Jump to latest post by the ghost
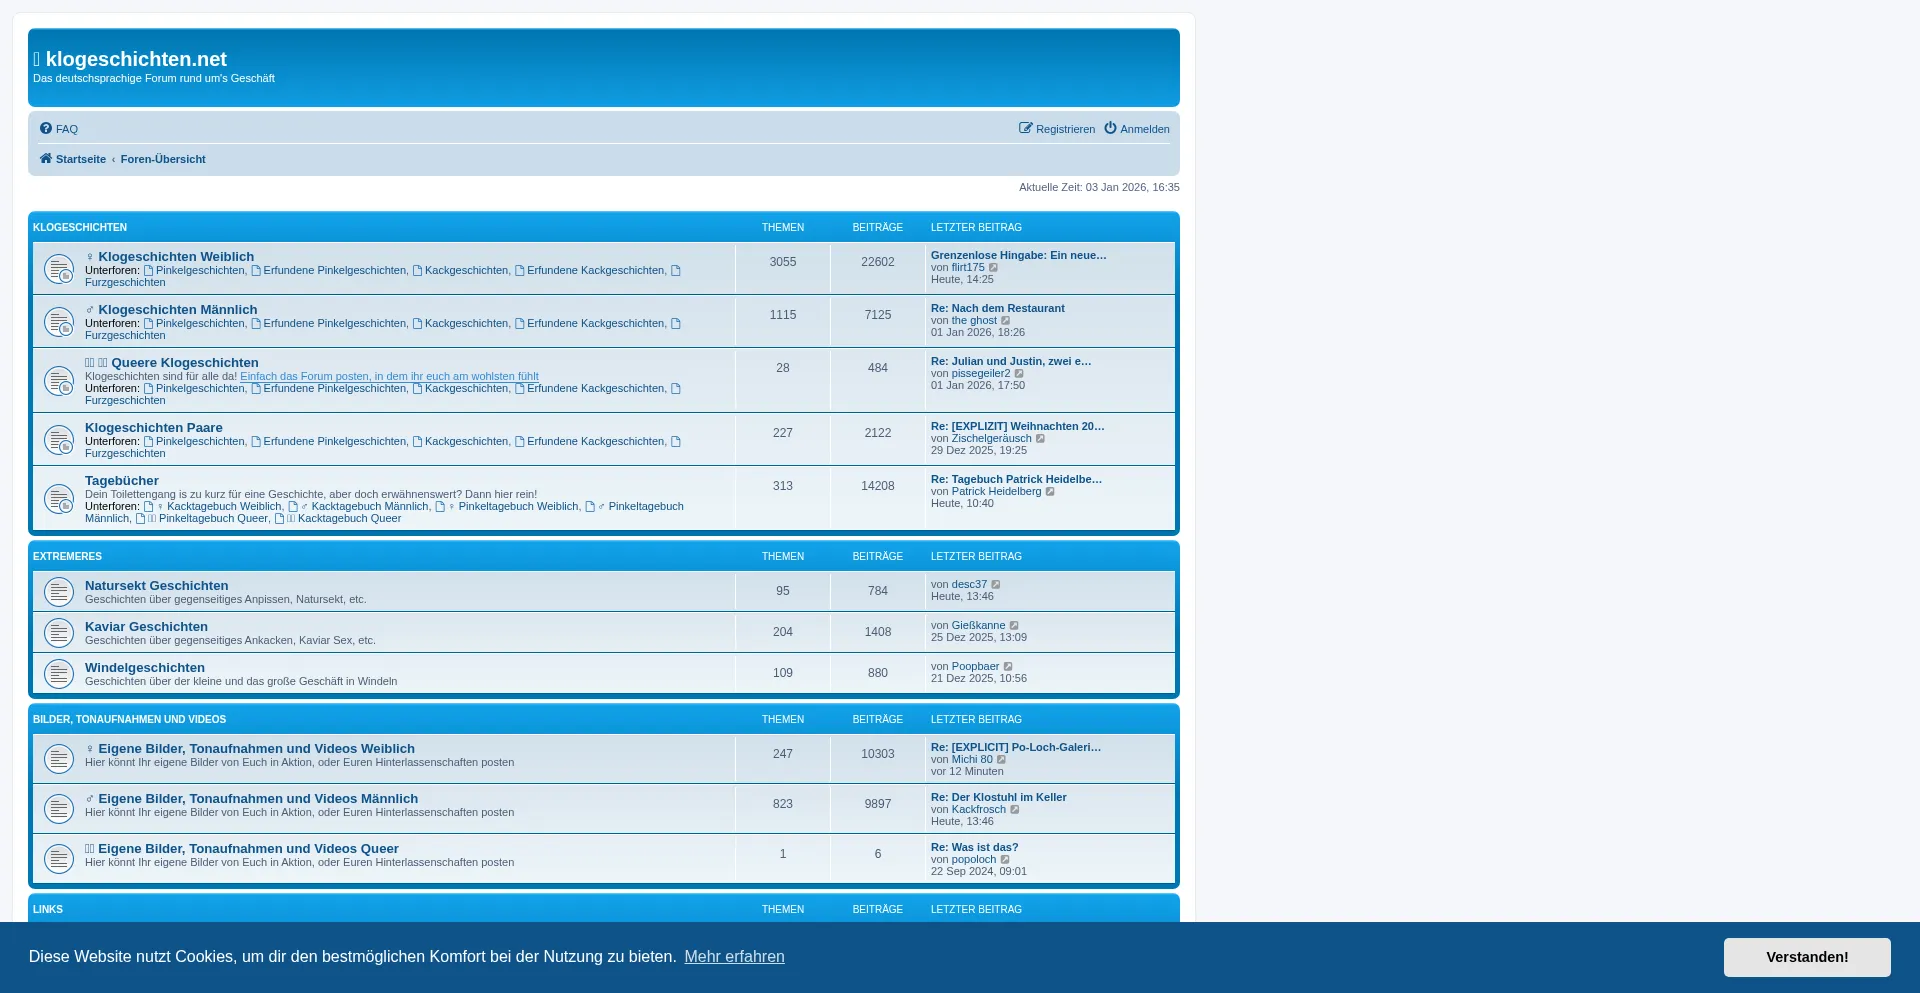 1006,321
